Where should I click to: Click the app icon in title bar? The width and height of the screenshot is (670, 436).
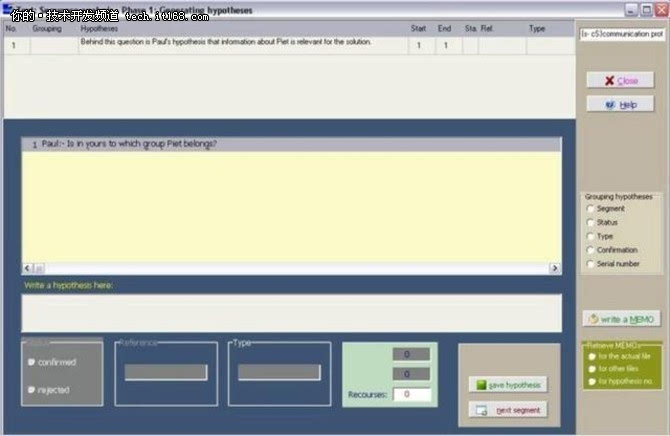click(7, 9)
